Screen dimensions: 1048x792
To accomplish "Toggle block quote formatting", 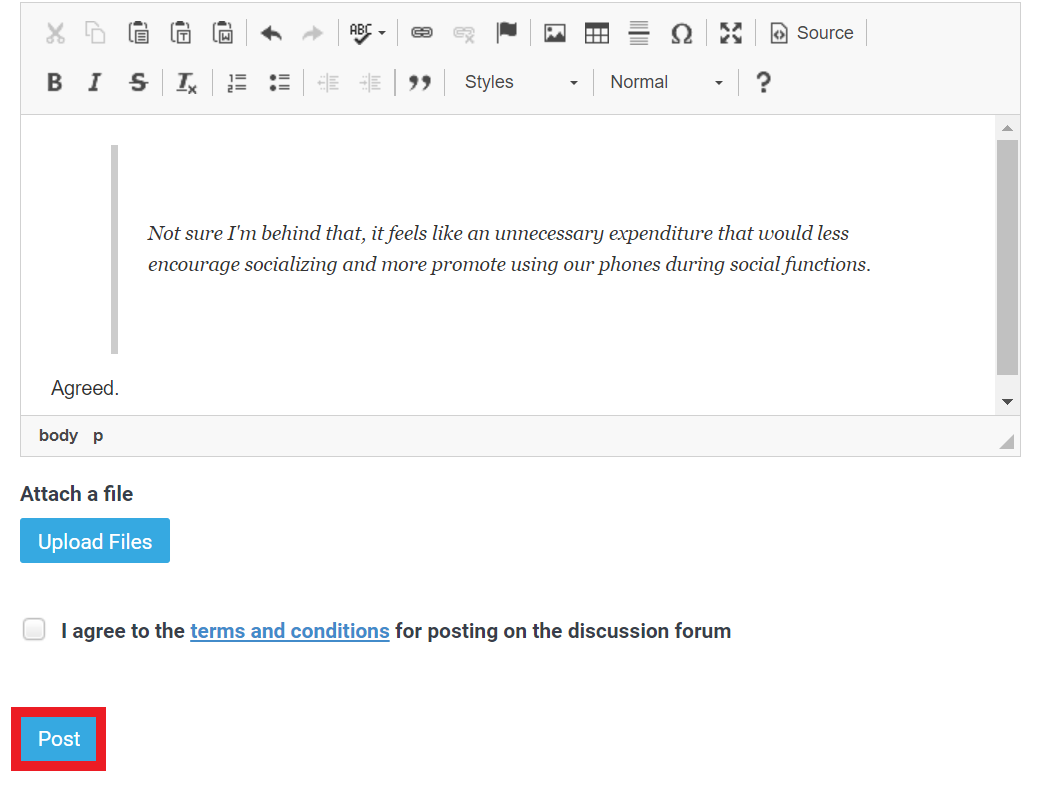I will pyautogui.click(x=420, y=82).
